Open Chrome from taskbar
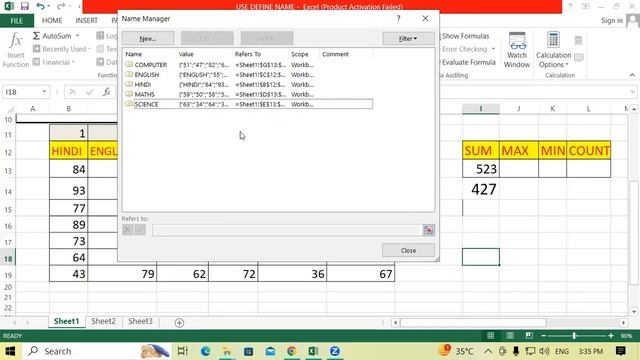This screenshot has height=360, width=640. pos(291,351)
